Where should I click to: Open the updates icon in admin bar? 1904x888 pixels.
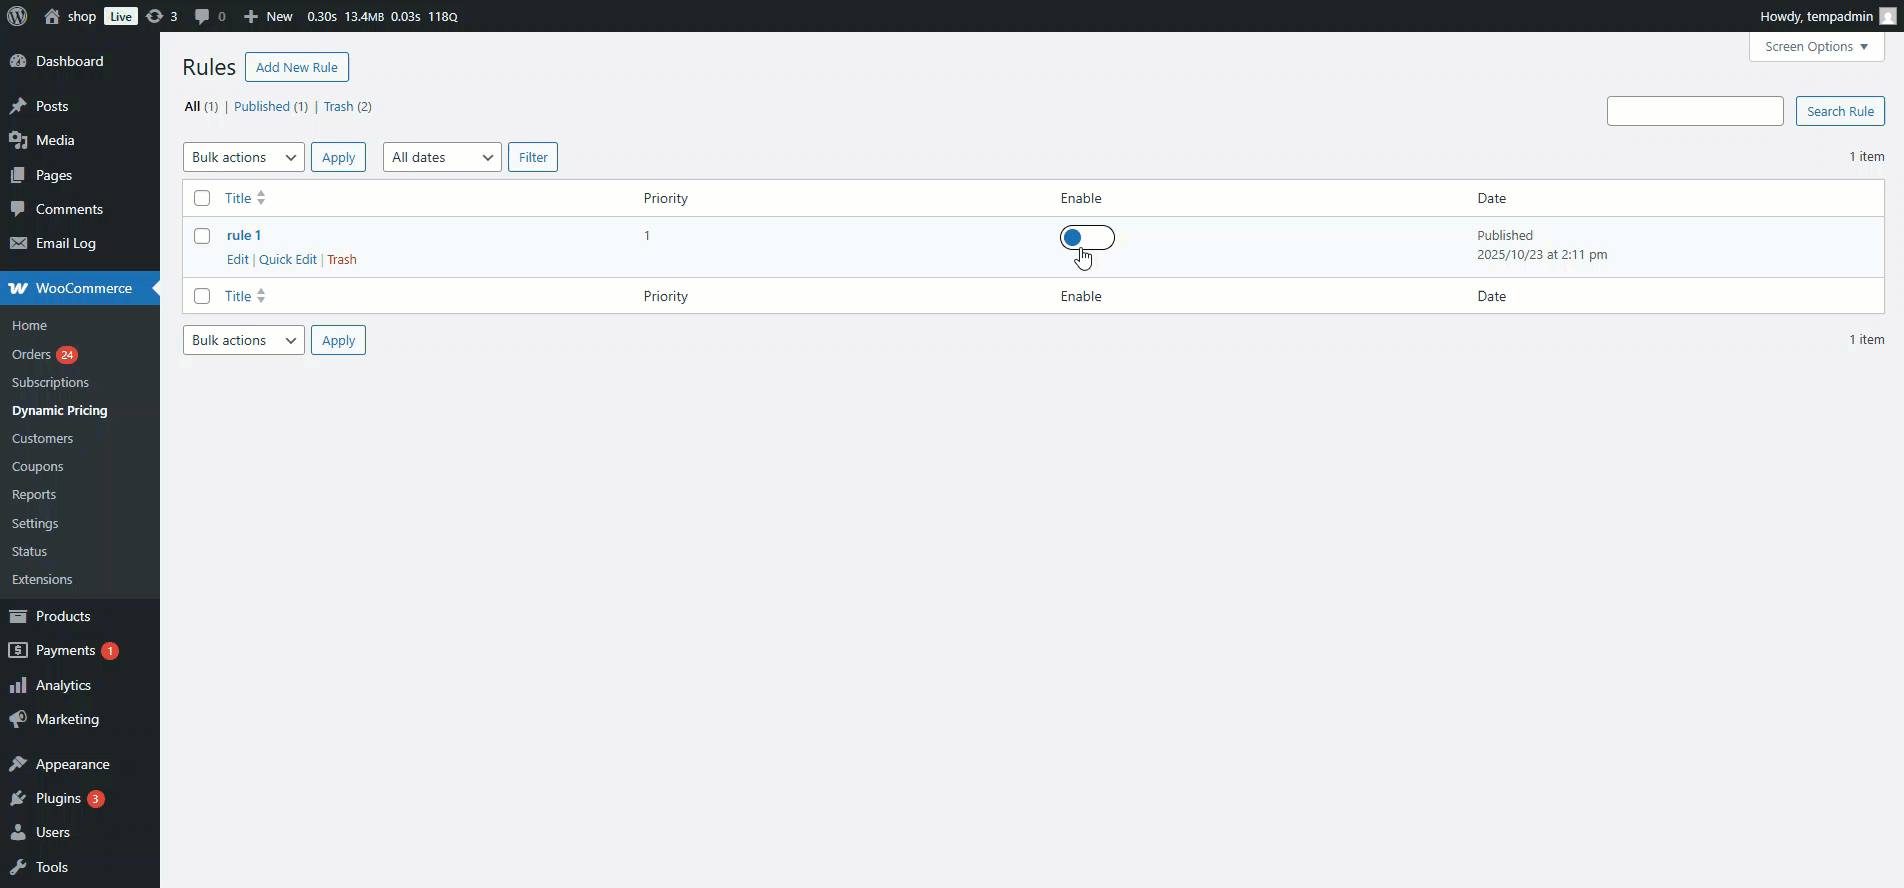(155, 16)
